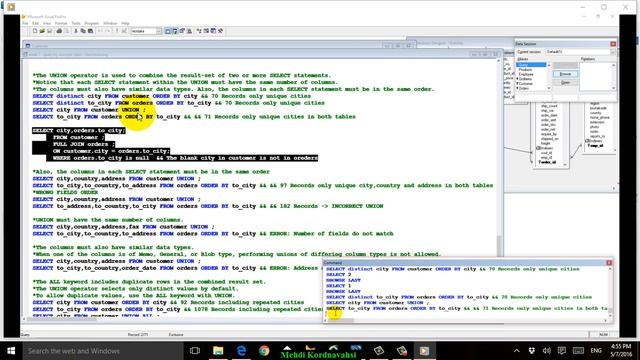Open the Tools menu
This screenshot has width=640, height=360.
(x=76, y=23)
